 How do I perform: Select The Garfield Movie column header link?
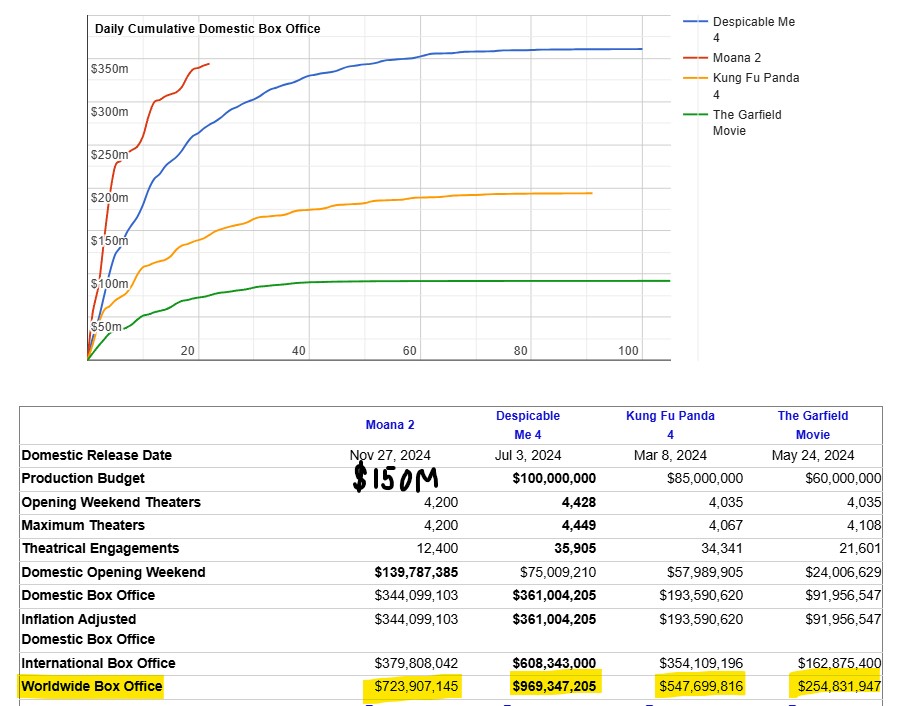click(812, 425)
